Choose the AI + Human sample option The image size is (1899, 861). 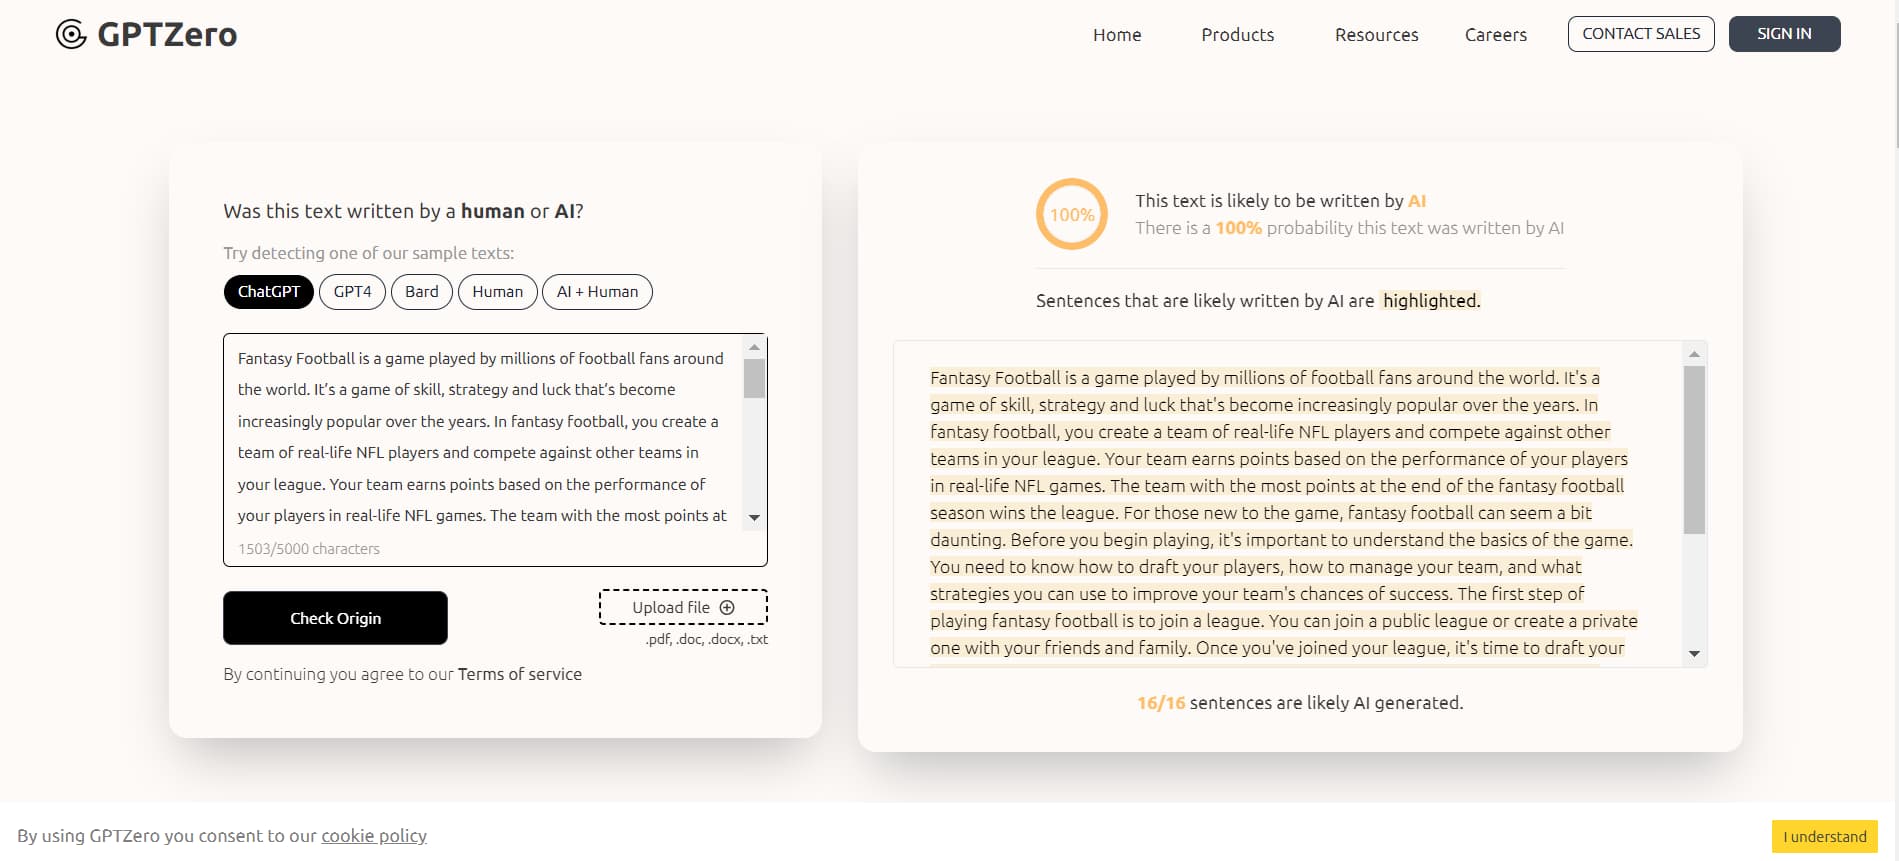[597, 292]
